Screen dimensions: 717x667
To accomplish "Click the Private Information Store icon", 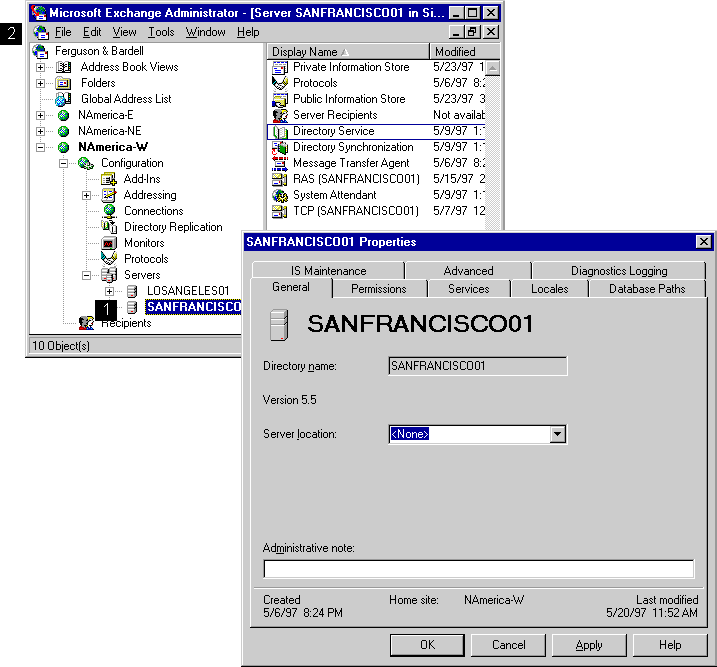I will pyautogui.click(x=280, y=68).
